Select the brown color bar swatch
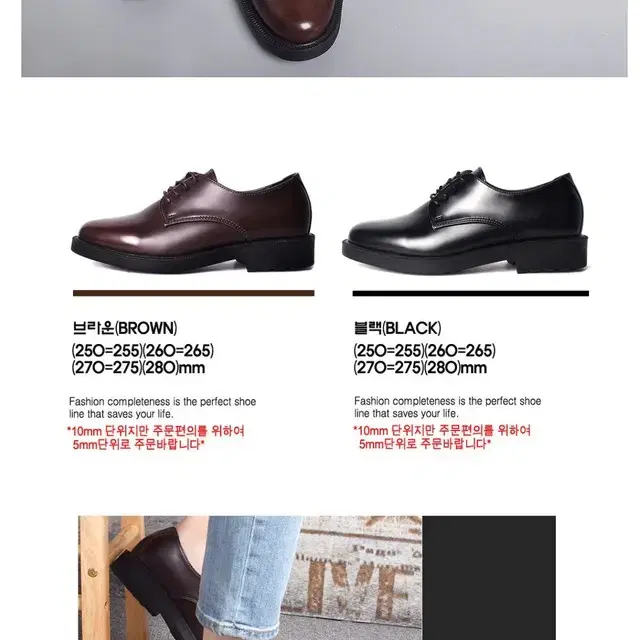 193,293
